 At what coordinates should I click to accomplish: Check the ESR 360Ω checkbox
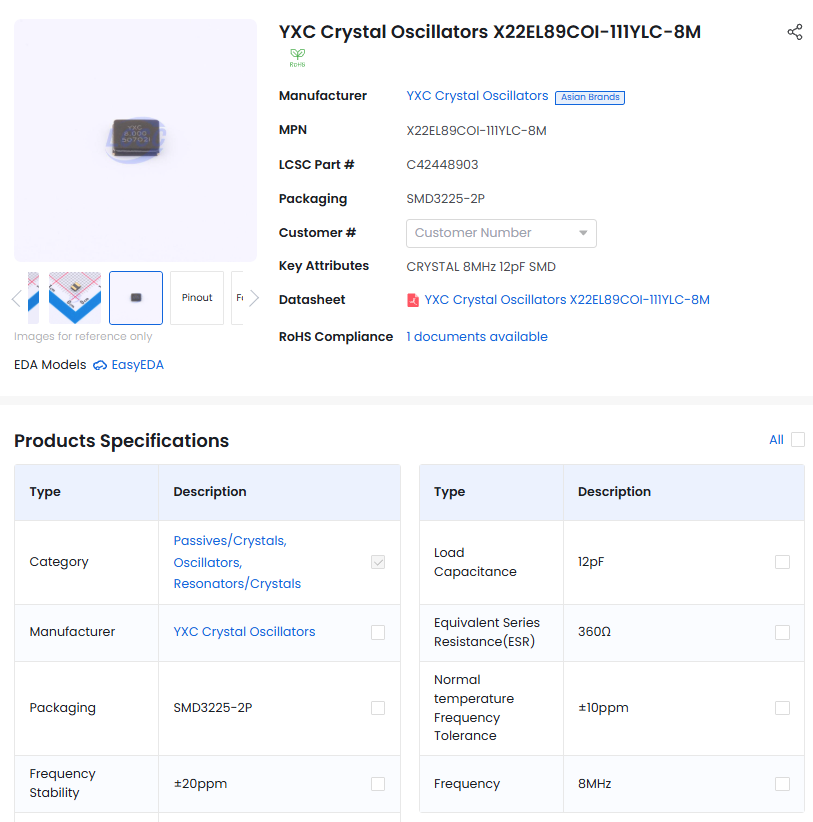pyautogui.click(x=782, y=632)
